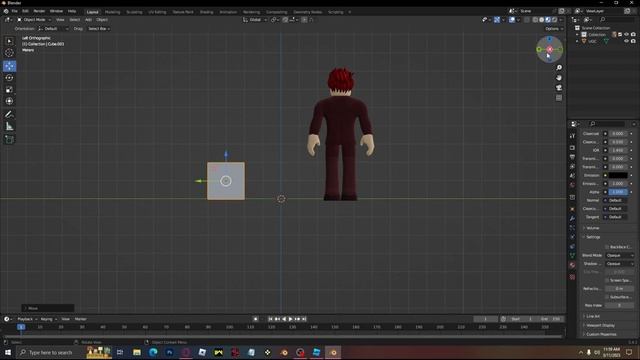This screenshot has height=360, width=640.
Task: Open the Edit menu
Action: point(25,11)
